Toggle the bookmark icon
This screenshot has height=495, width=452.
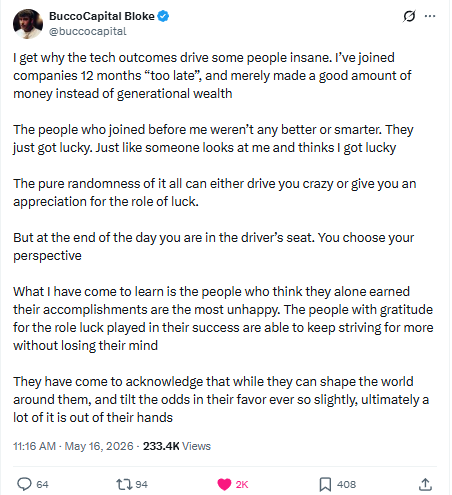pos(325,484)
